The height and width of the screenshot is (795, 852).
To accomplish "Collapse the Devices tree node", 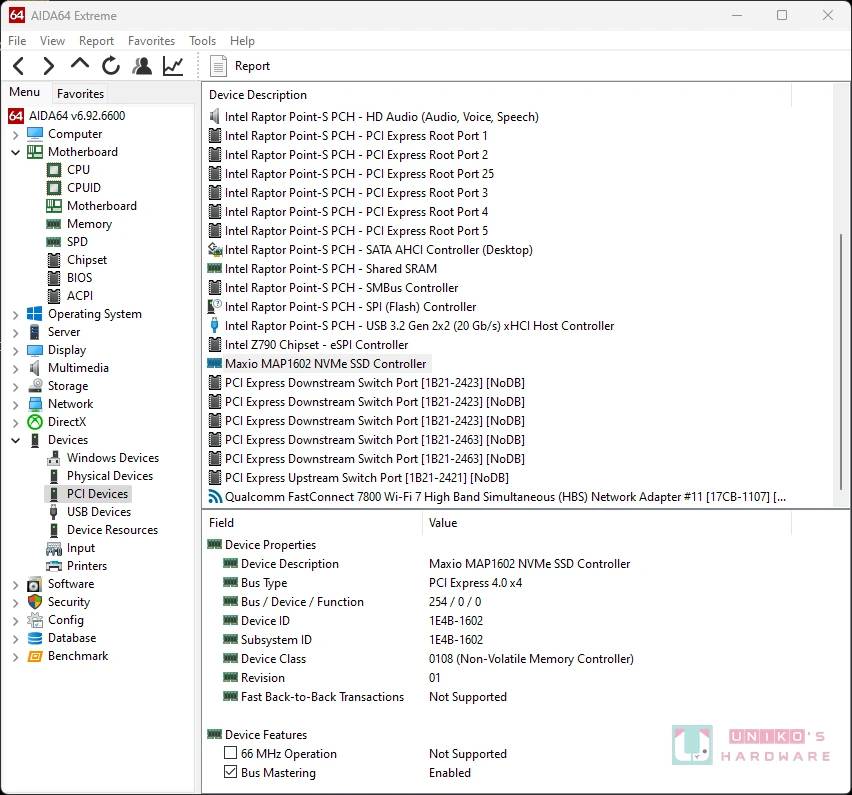I will (16, 440).
